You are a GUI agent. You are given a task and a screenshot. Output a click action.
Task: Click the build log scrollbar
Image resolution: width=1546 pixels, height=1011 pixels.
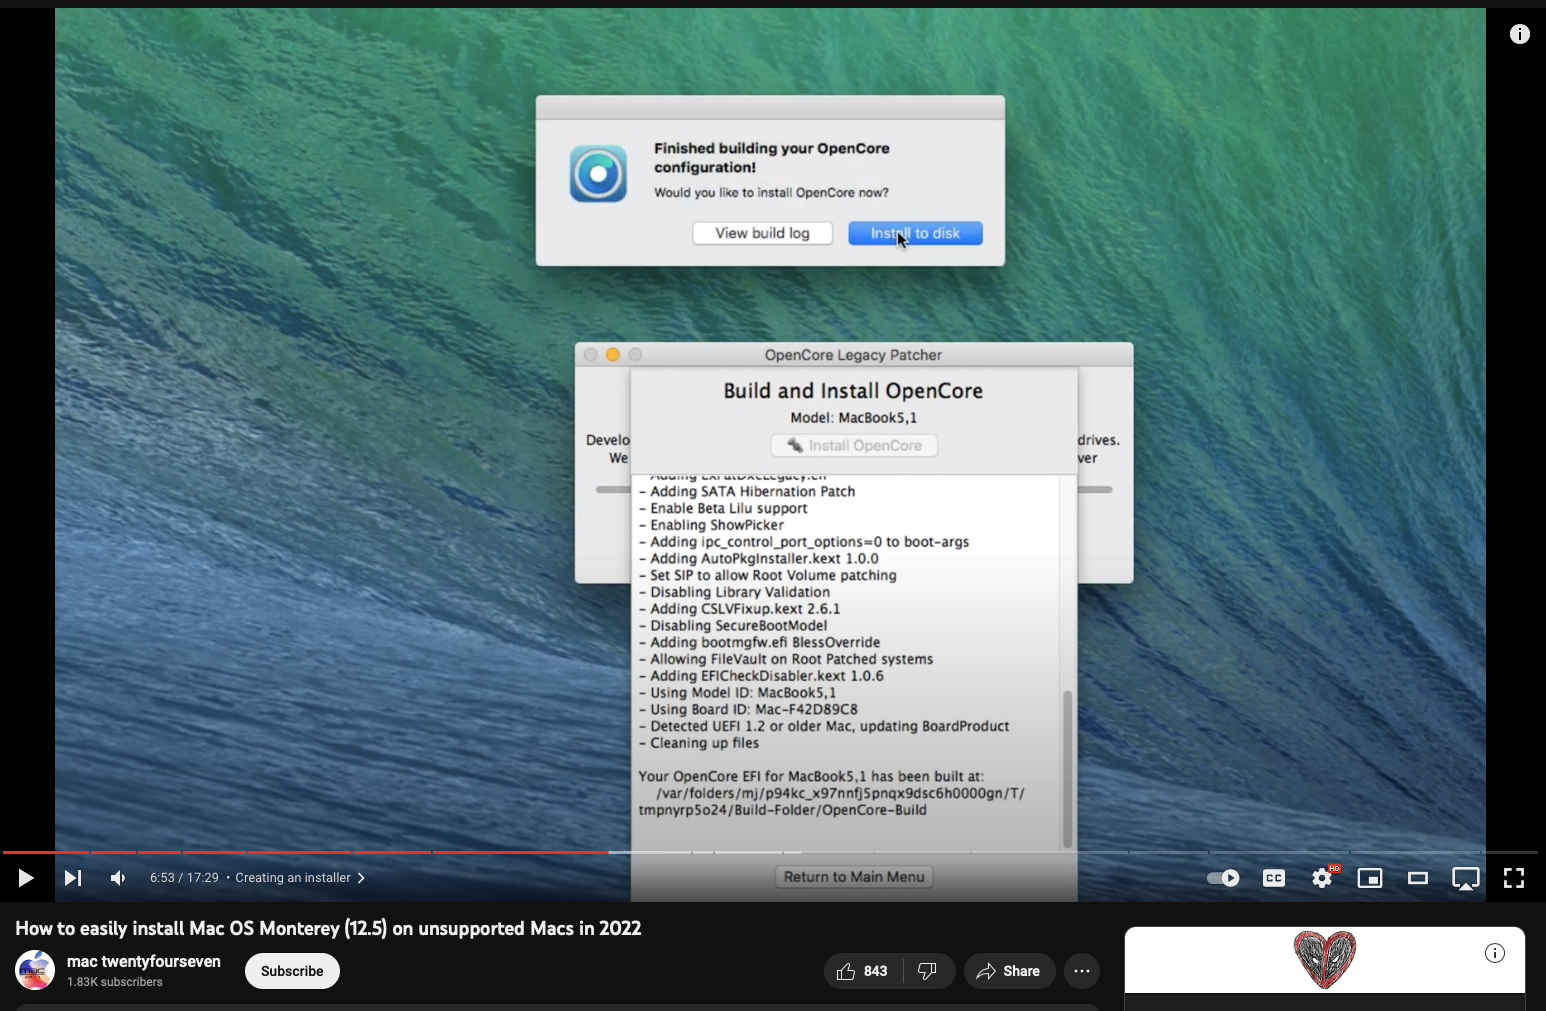1067,770
